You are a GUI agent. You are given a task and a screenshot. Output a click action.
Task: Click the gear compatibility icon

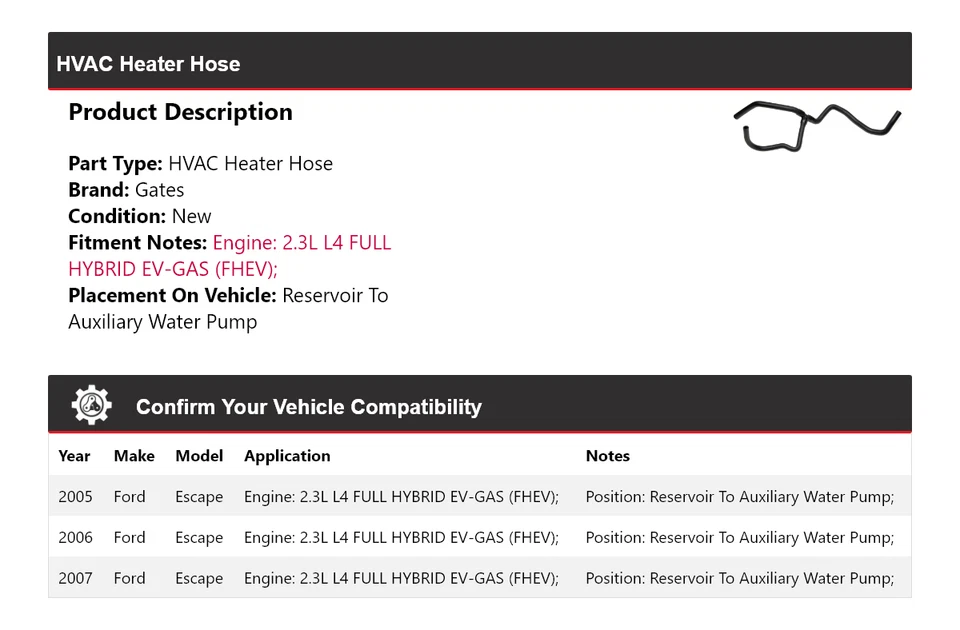pyautogui.click(x=92, y=405)
